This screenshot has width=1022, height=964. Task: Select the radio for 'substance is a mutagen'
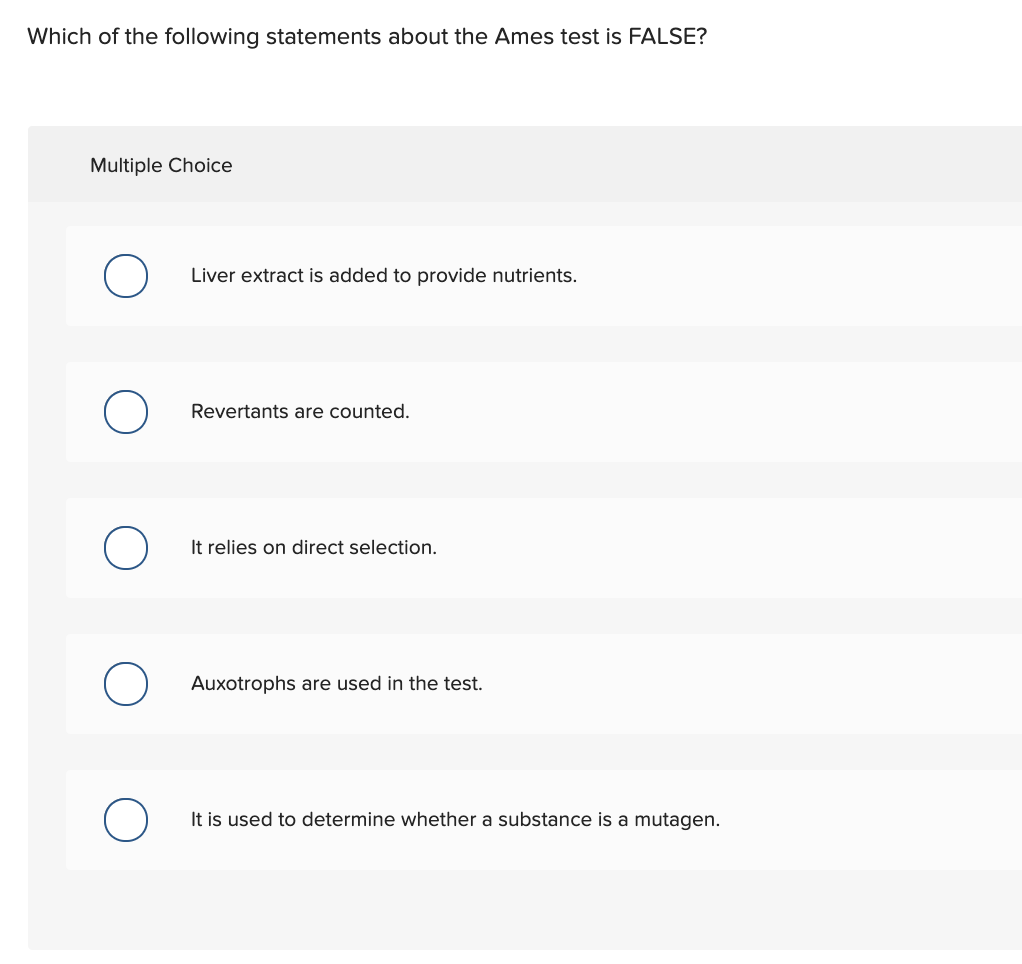[126, 820]
